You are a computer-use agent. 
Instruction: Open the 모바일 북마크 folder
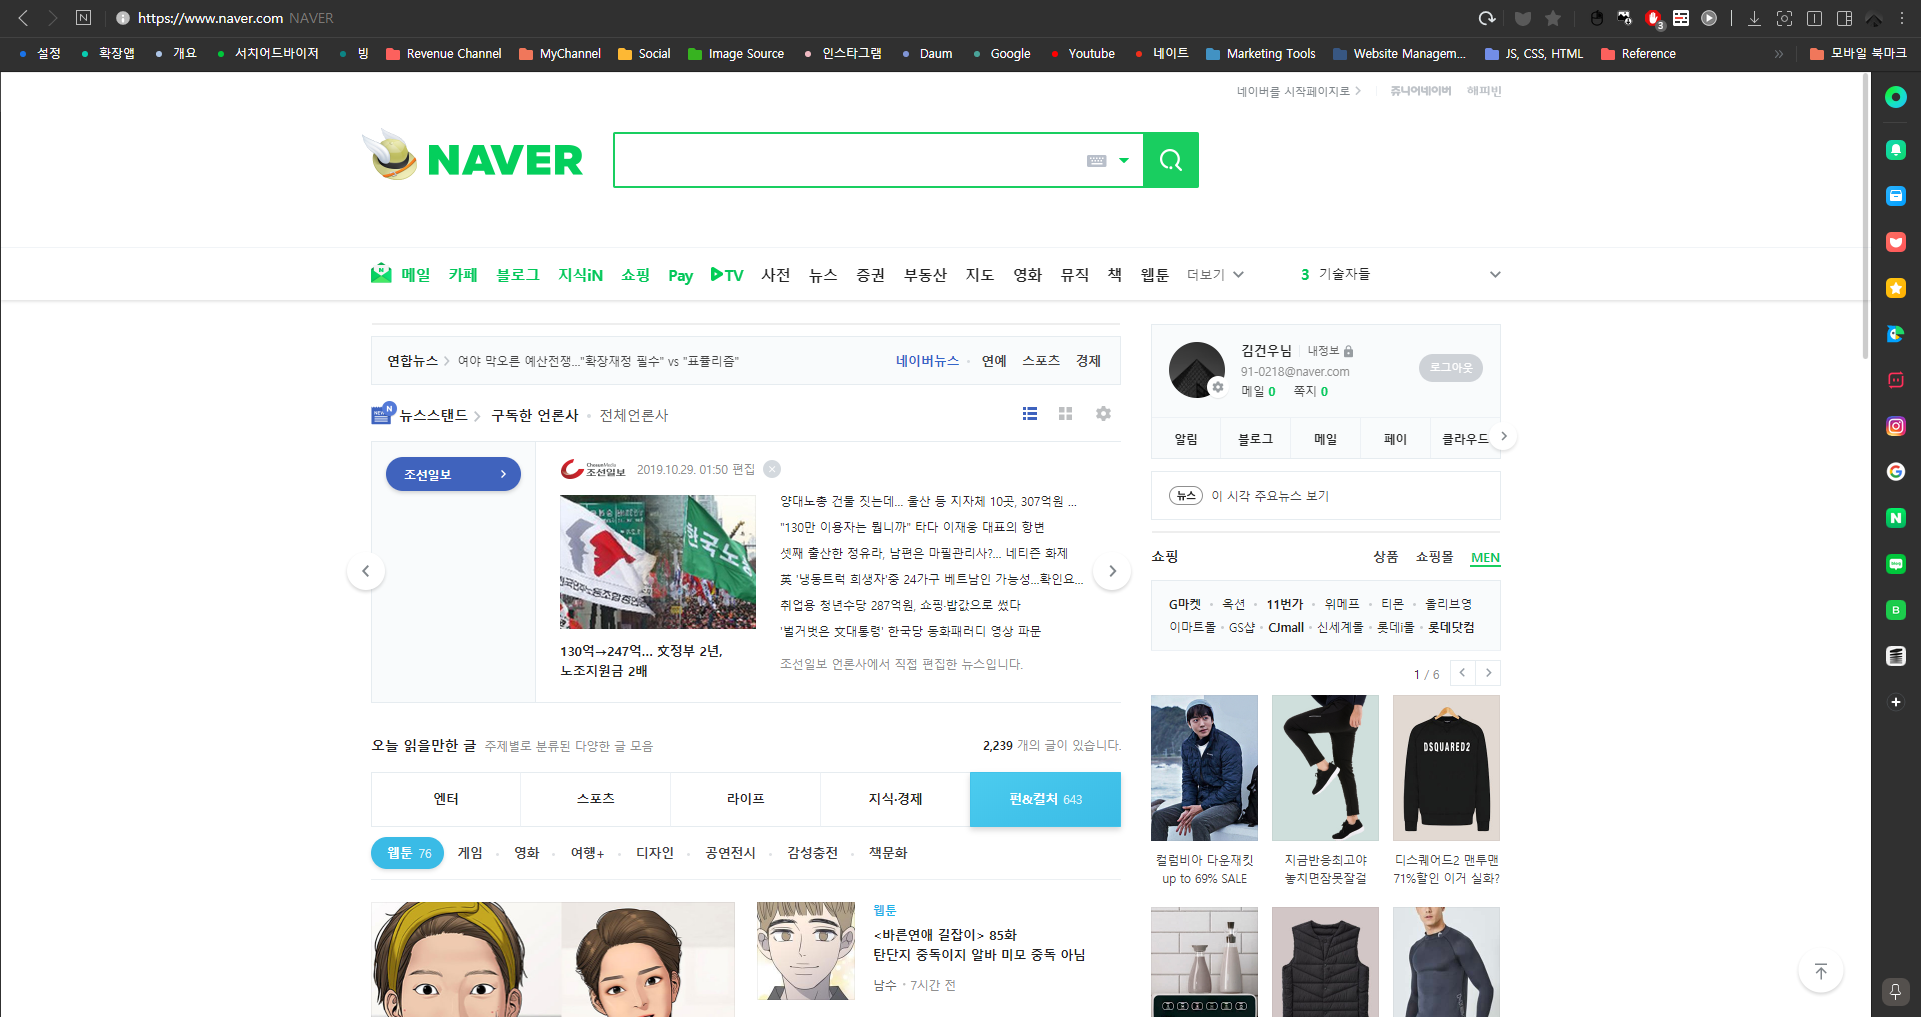click(x=1859, y=54)
